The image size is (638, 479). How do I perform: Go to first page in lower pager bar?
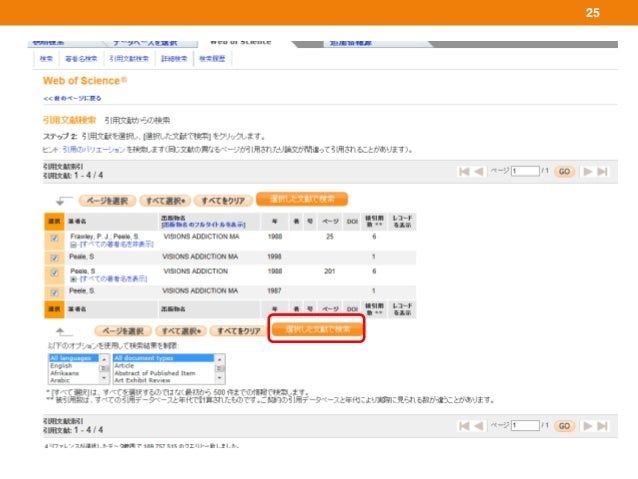[x=464, y=426]
